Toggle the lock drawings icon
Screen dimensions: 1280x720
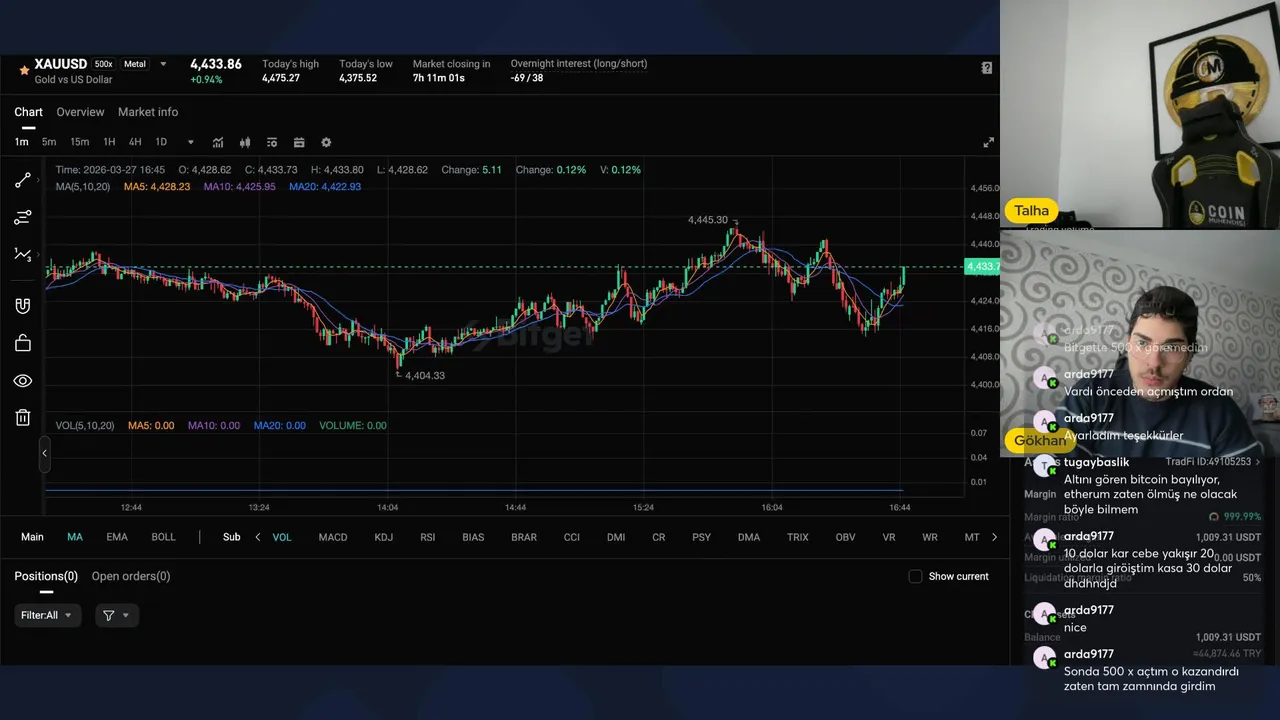[x=23, y=343]
